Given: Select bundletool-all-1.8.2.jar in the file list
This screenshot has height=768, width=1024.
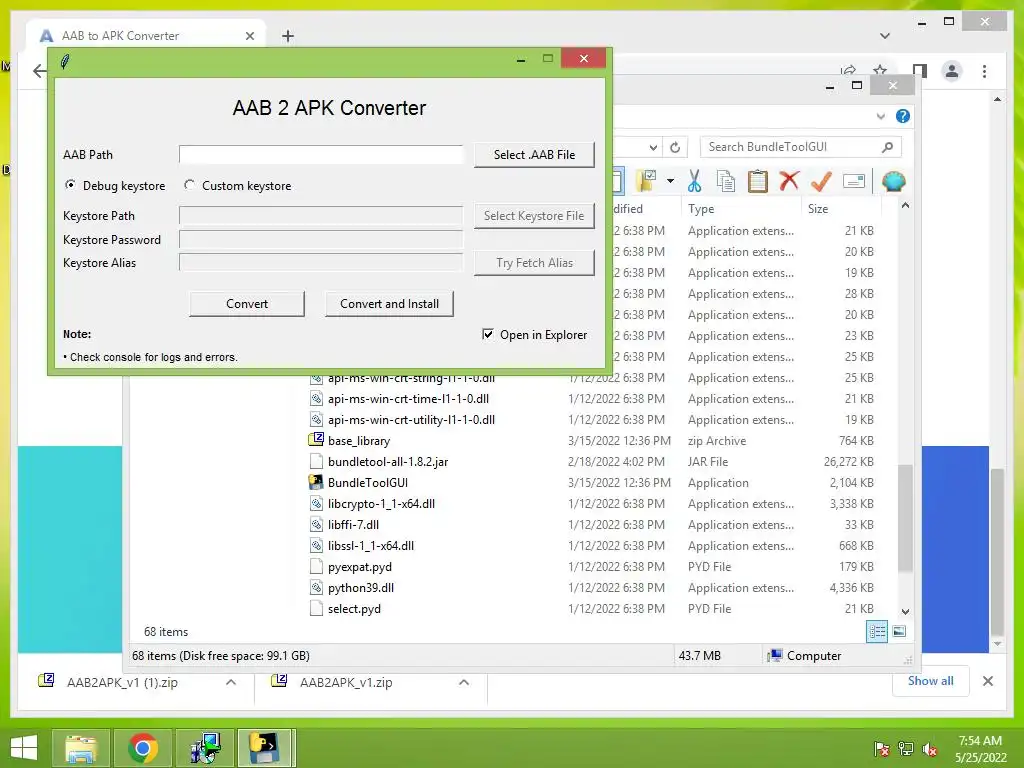Looking at the screenshot, I should (388, 462).
